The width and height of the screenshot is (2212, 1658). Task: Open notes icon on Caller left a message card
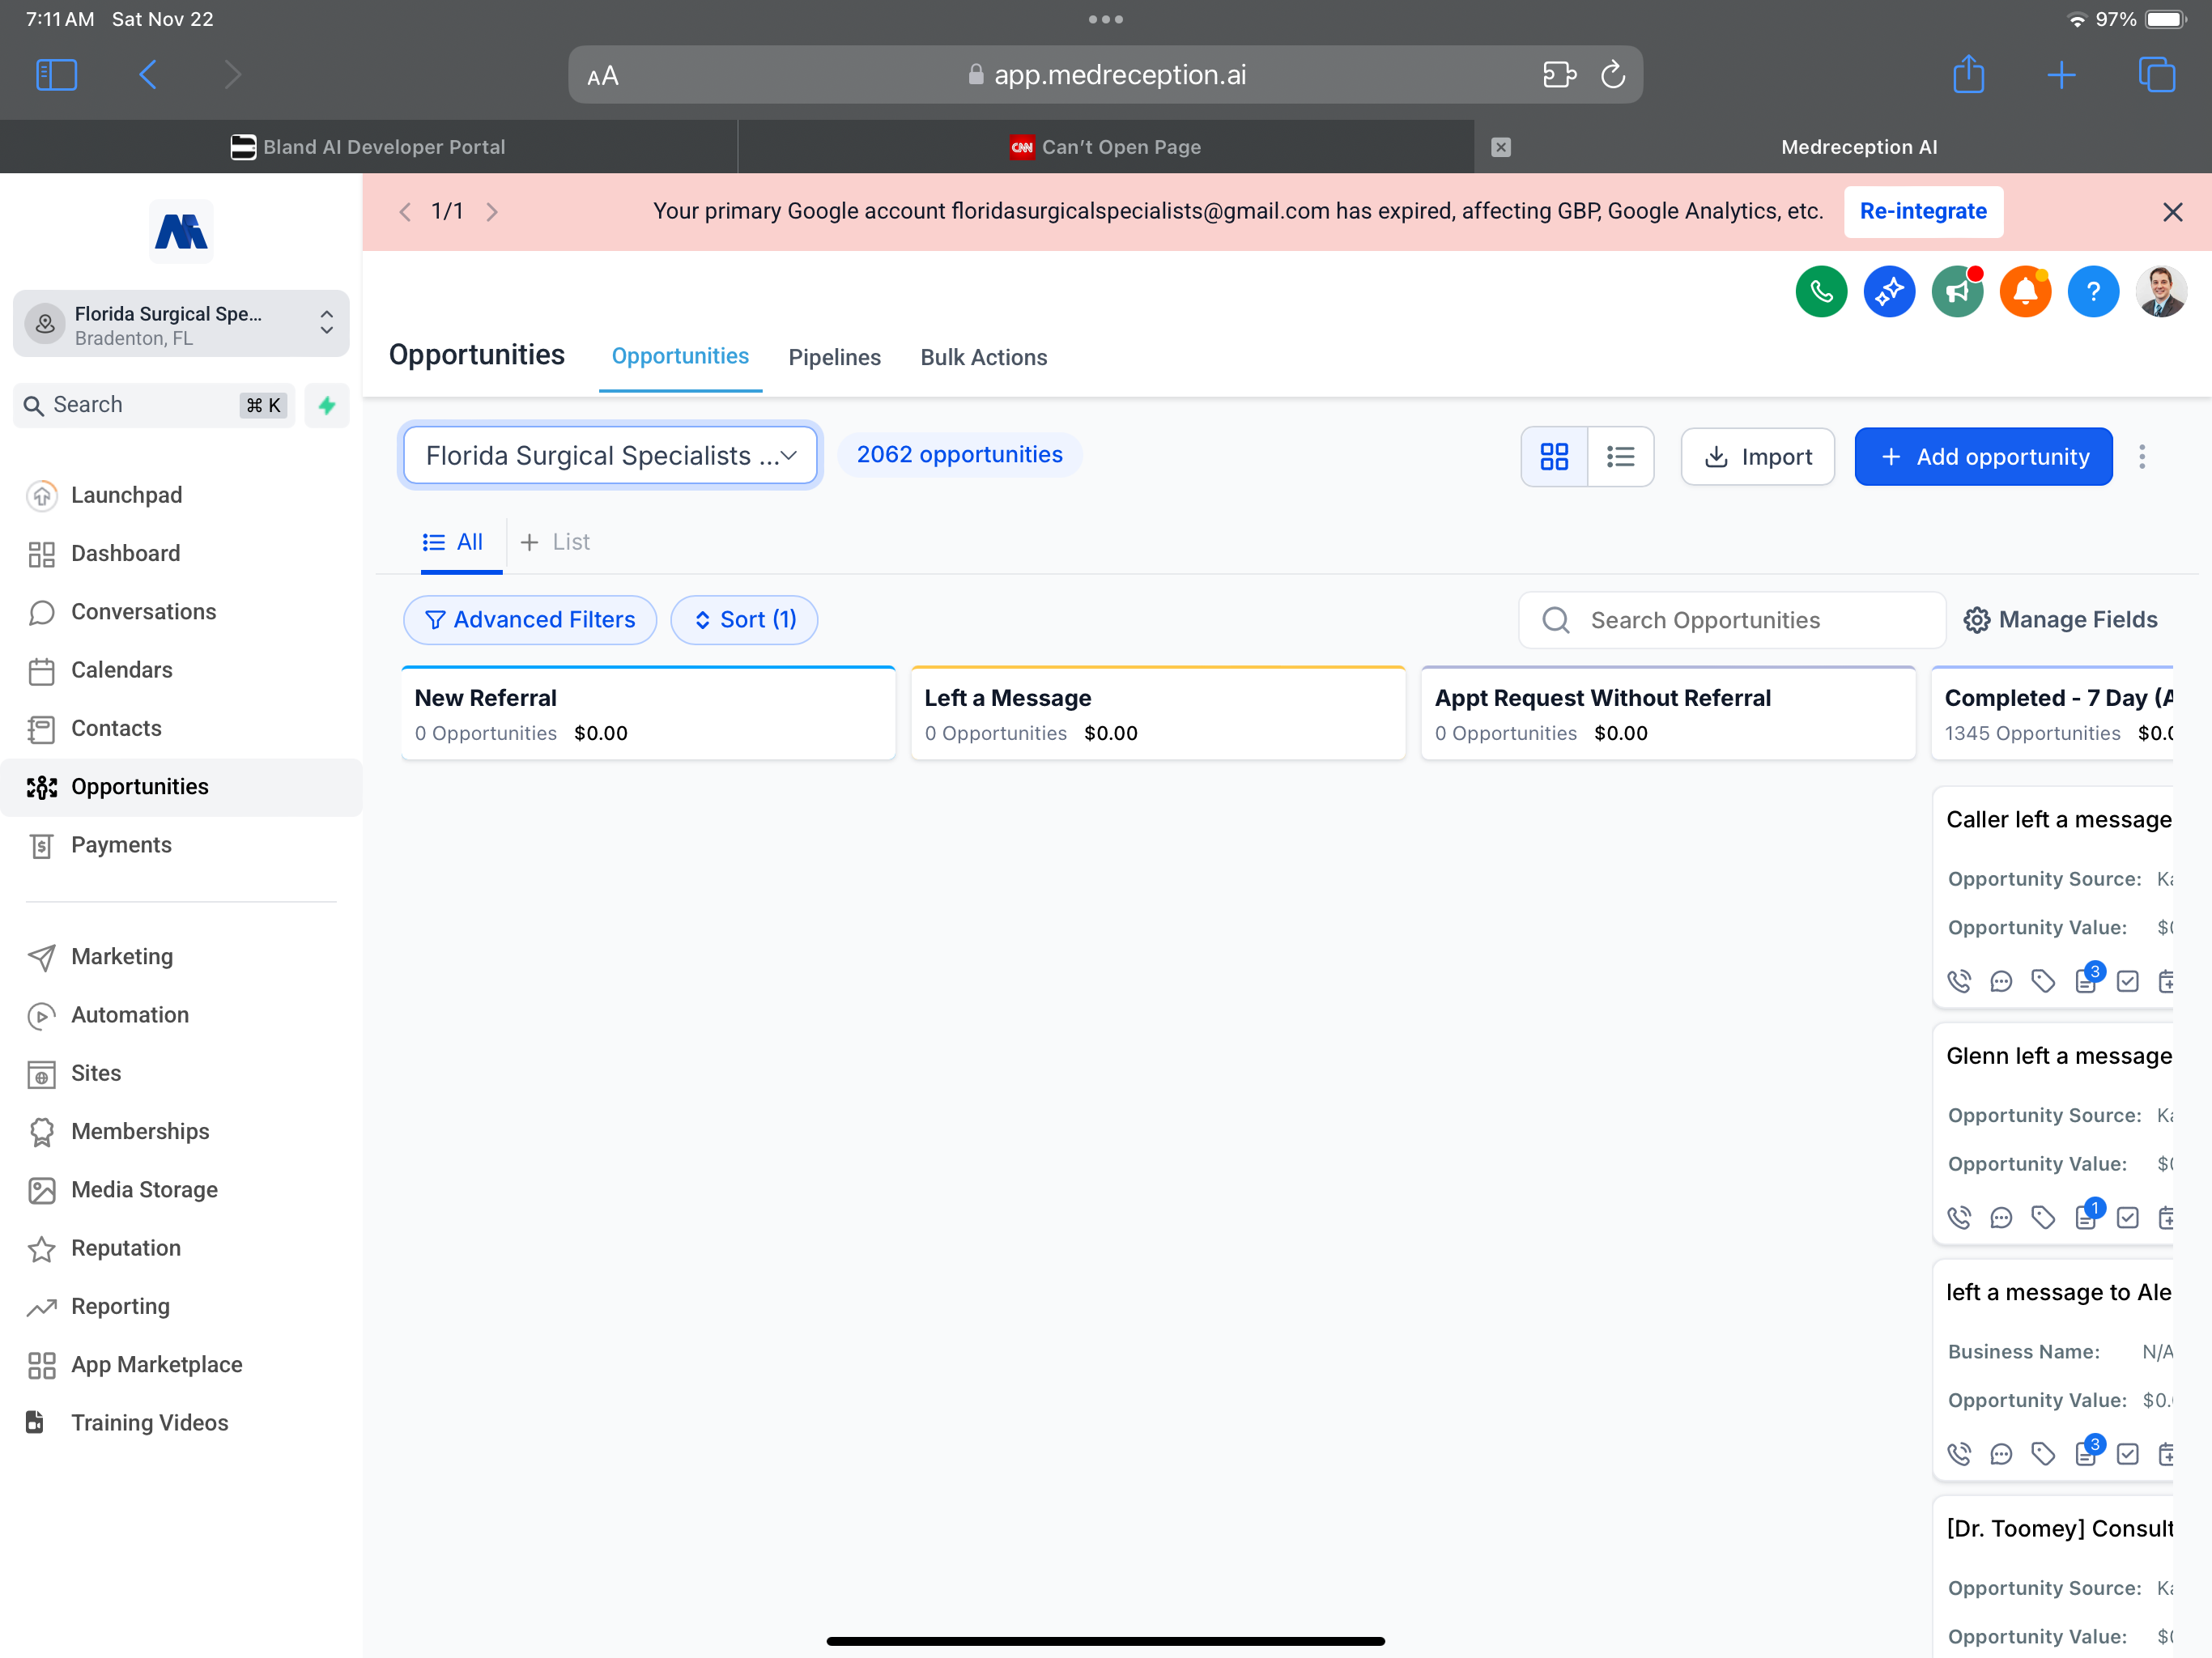coord(2087,980)
